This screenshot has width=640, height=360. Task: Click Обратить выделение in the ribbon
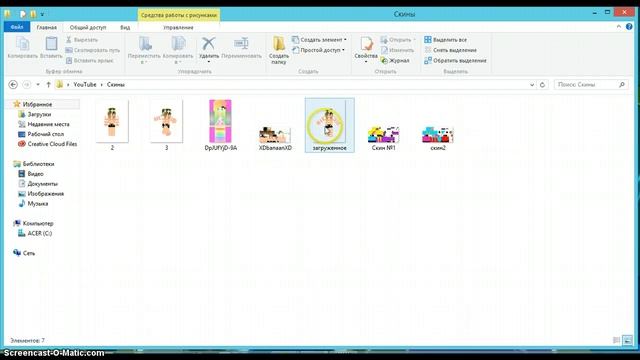pos(455,60)
